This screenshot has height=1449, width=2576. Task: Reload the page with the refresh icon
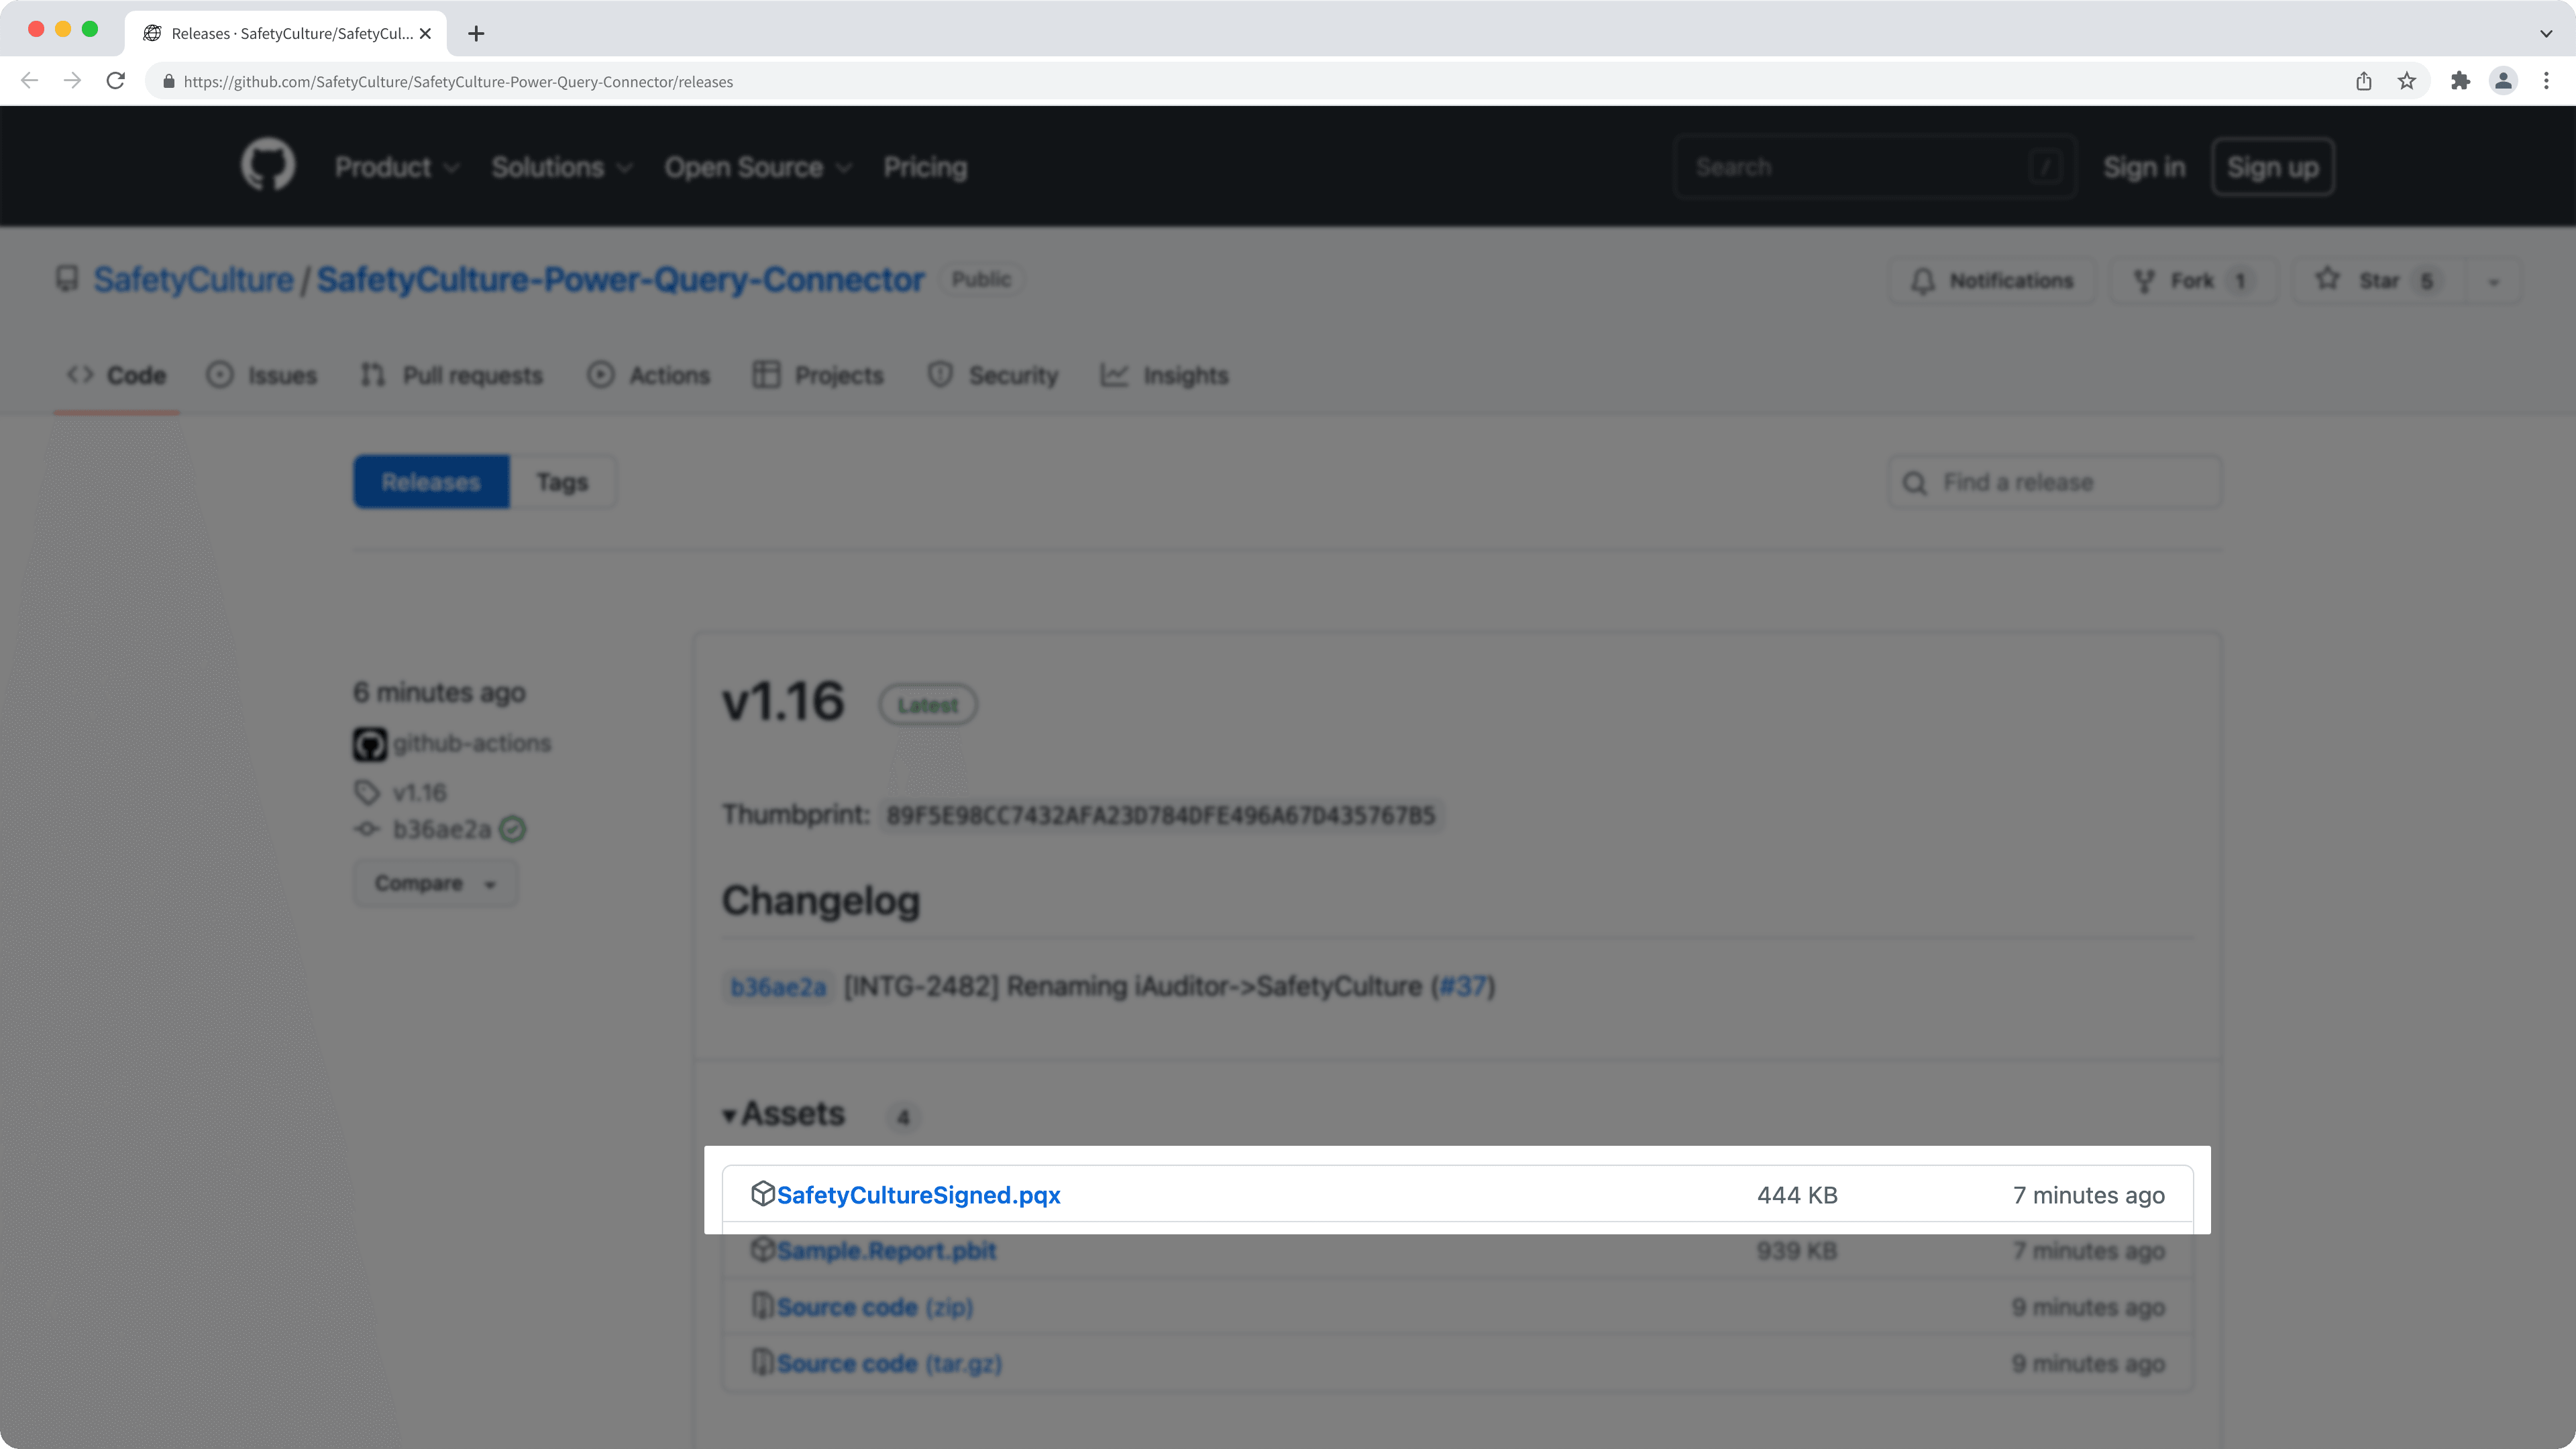pos(116,81)
